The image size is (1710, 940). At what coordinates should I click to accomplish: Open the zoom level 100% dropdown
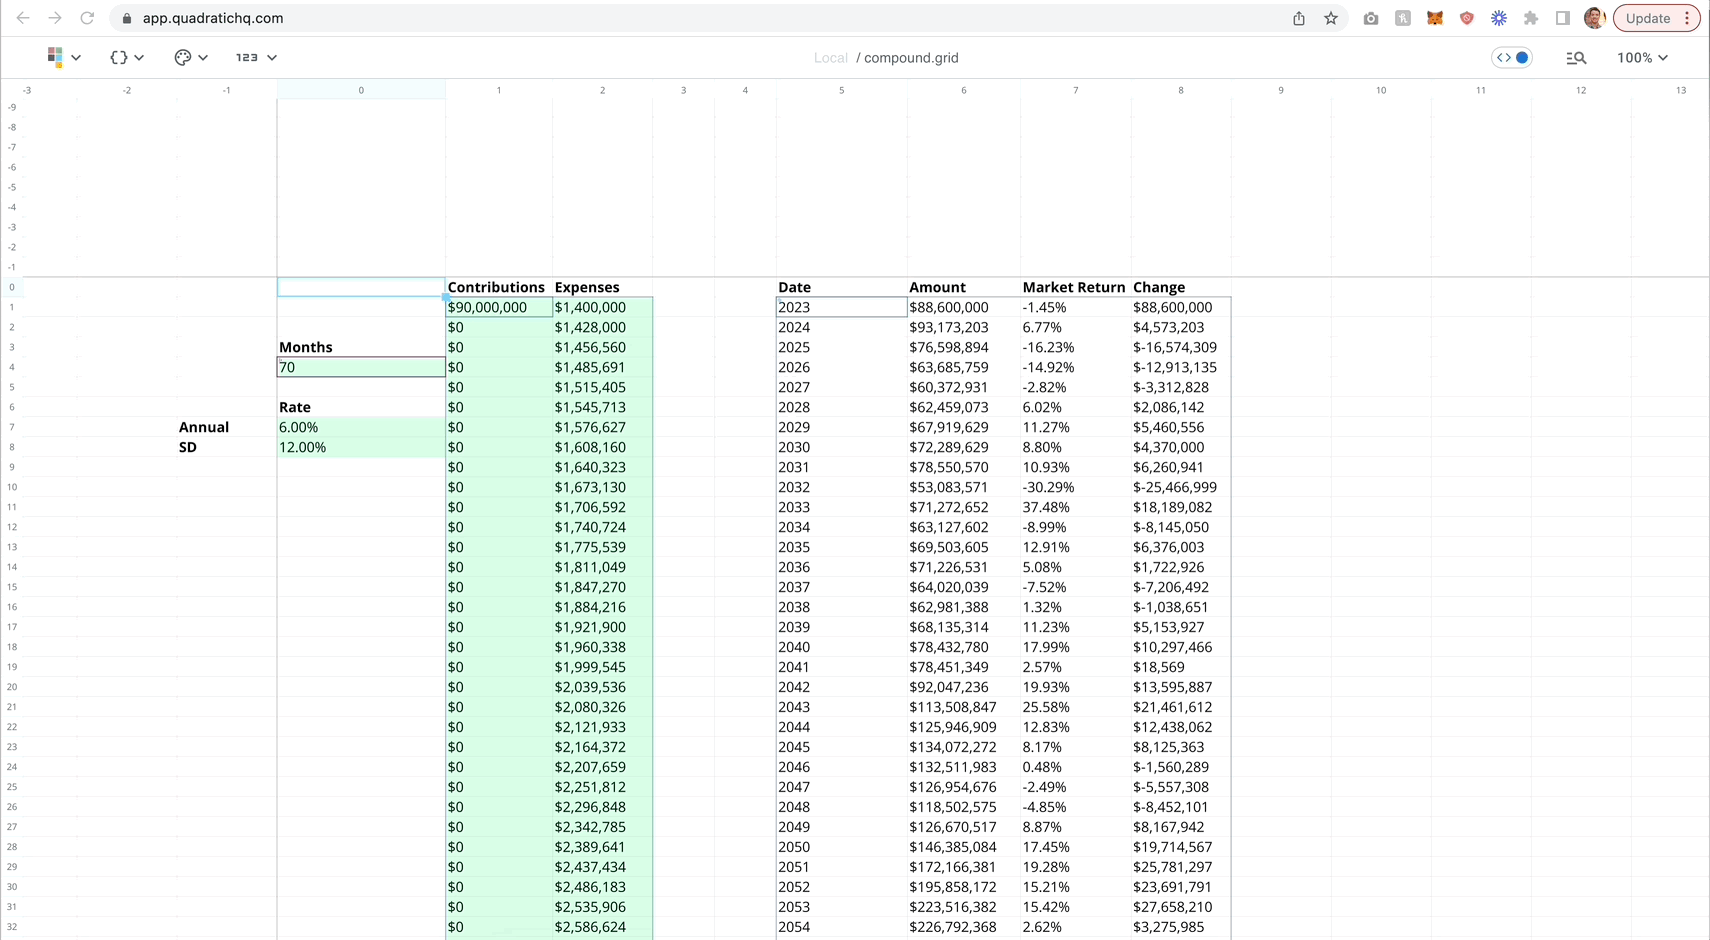[1642, 57]
